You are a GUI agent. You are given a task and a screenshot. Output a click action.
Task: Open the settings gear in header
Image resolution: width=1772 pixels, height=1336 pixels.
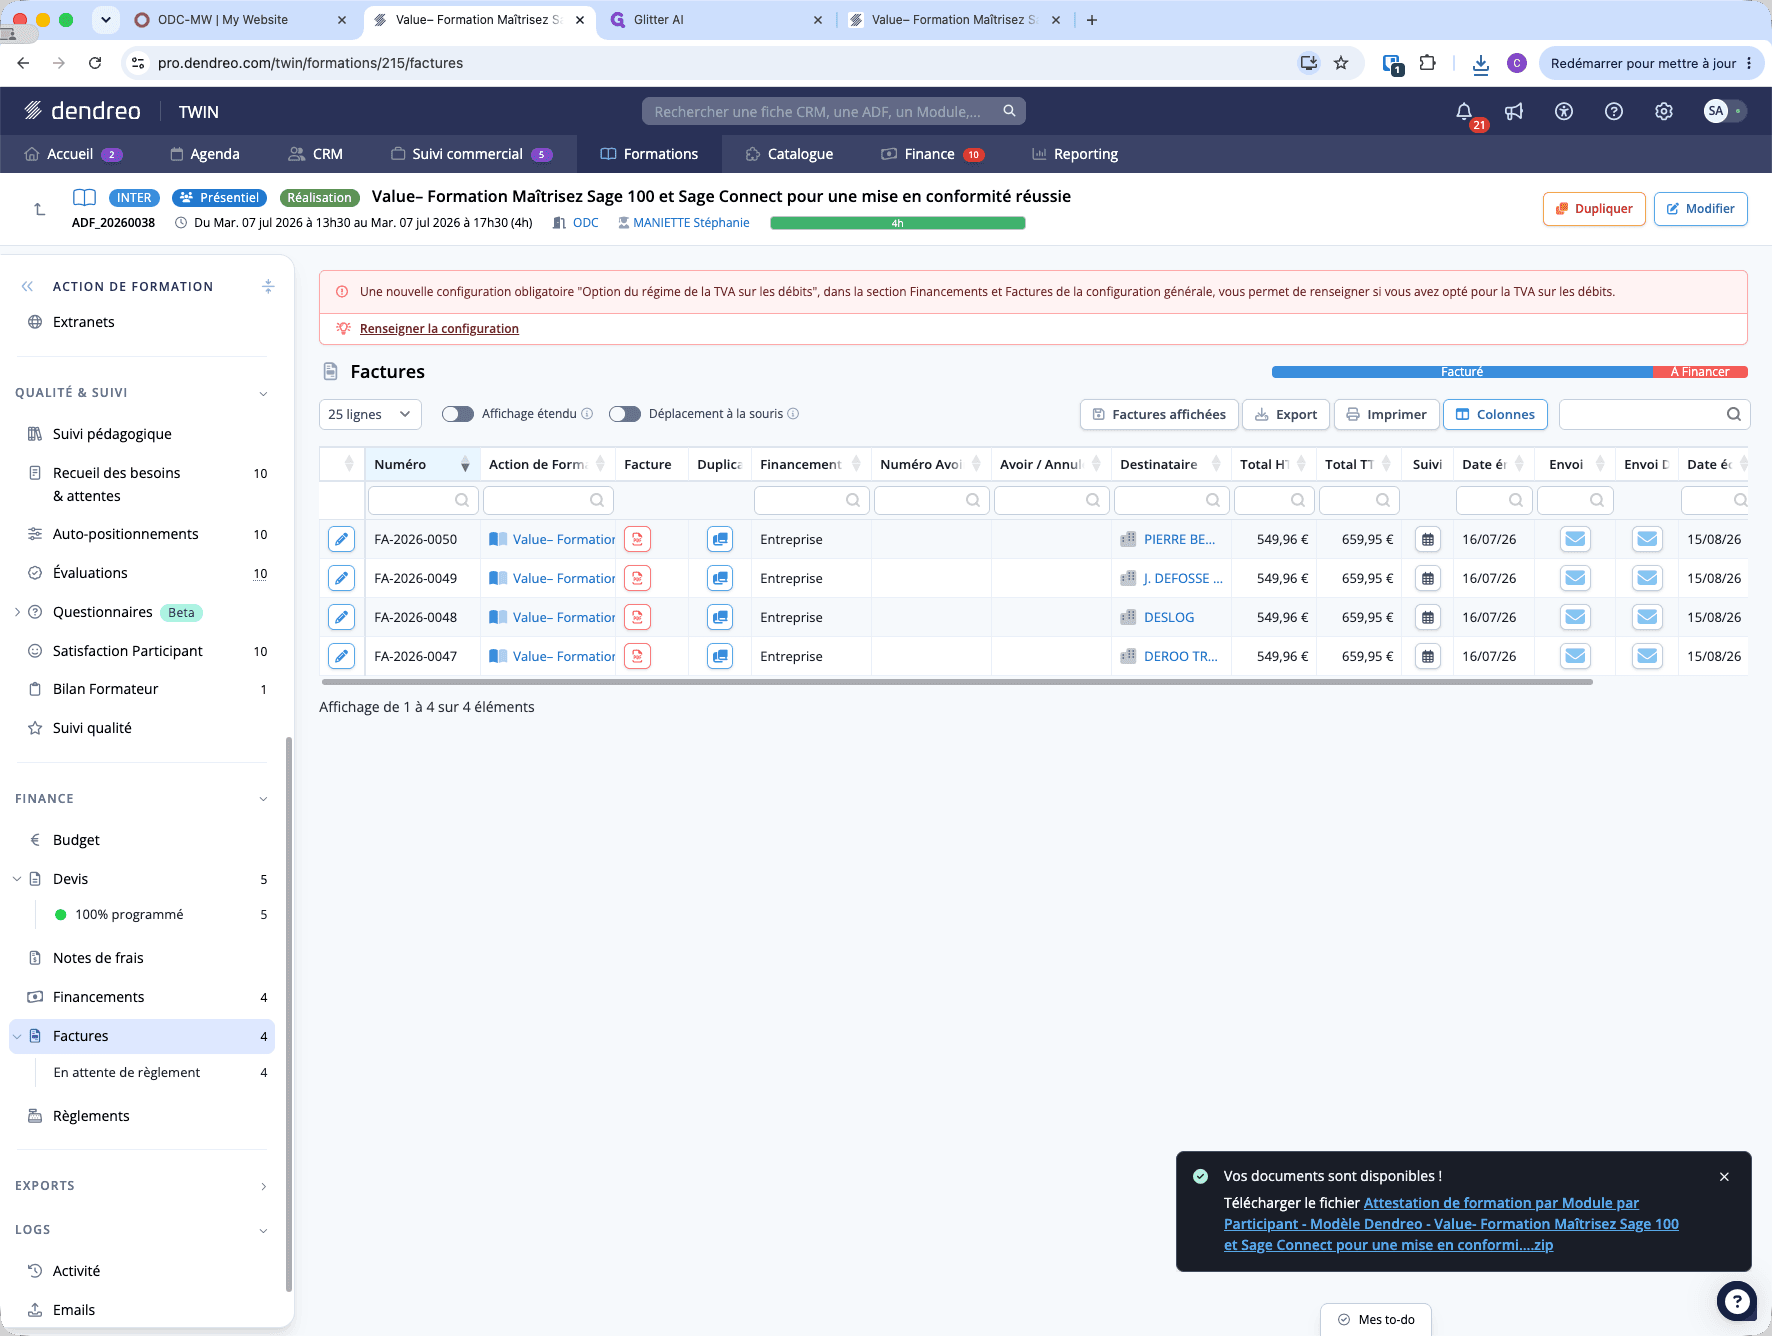click(x=1664, y=112)
